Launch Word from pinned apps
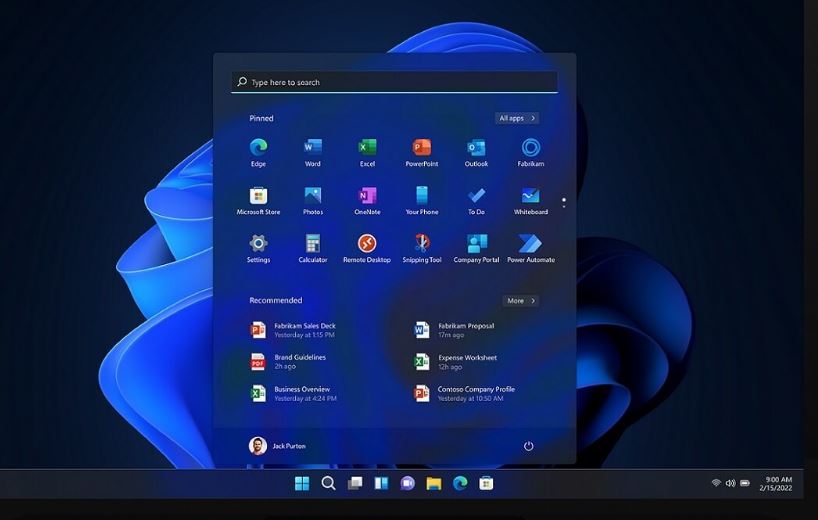The width and height of the screenshot is (818, 520). pyautogui.click(x=312, y=152)
